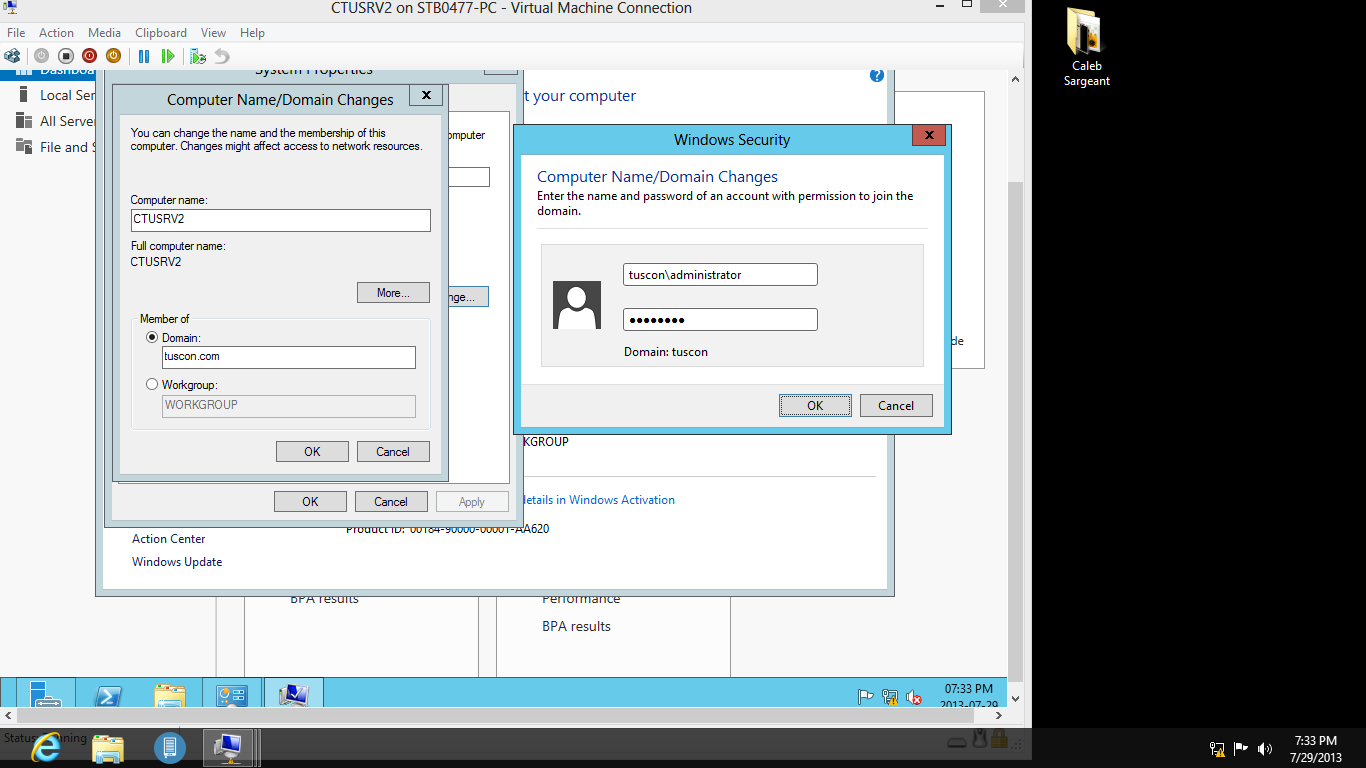Viewport: 1366px width, 768px height.
Task: Click the Computer name field
Action: pos(281,220)
